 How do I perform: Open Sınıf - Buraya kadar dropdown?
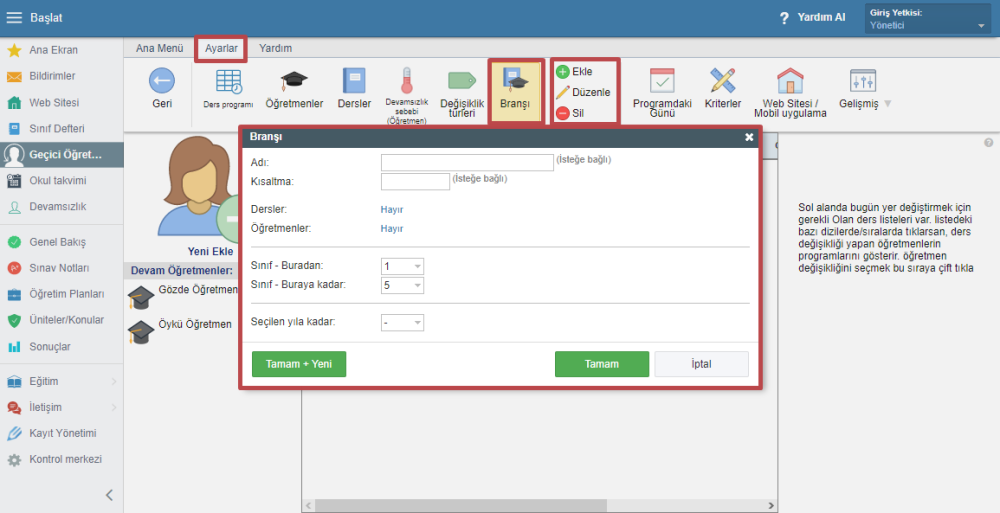point(402,285)
